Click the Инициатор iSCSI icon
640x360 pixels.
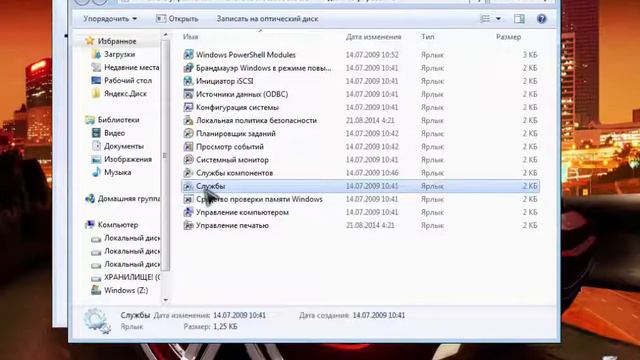(188, 81)
